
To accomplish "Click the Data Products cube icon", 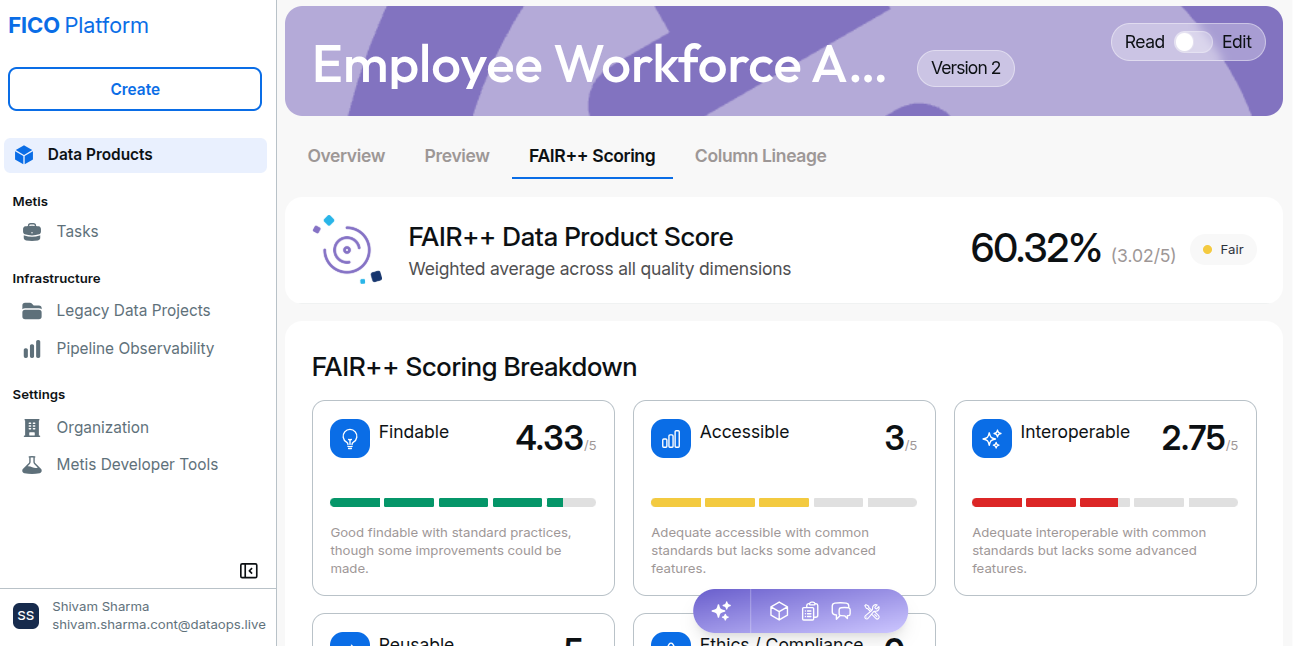I will pyautogui.click(x=25, y=155).
